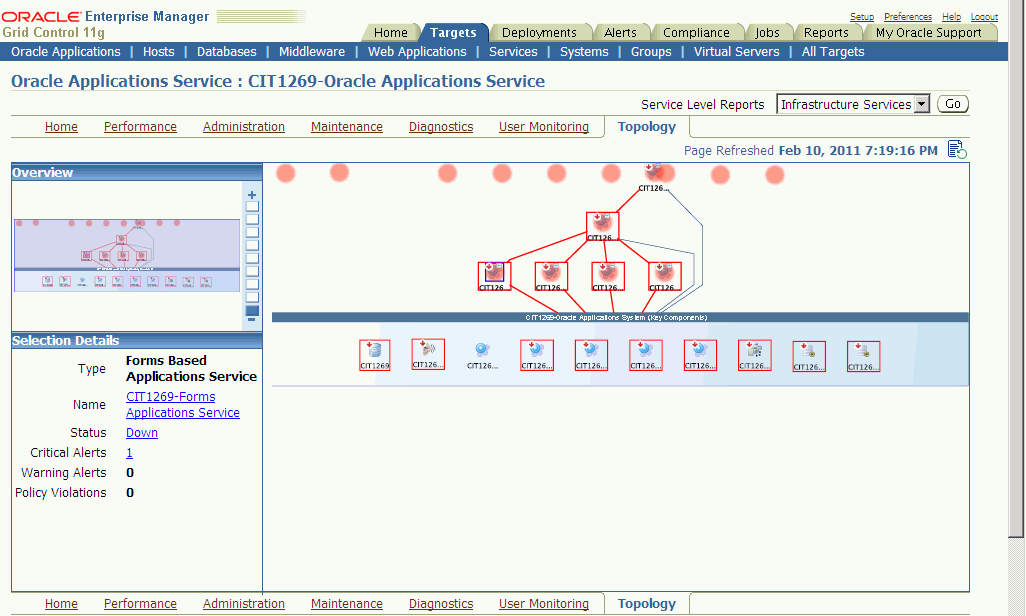Click the bottom Maintenance link
Image resolution: width=1026 pixels, height=616 pixels.
(x=347, y=604)
